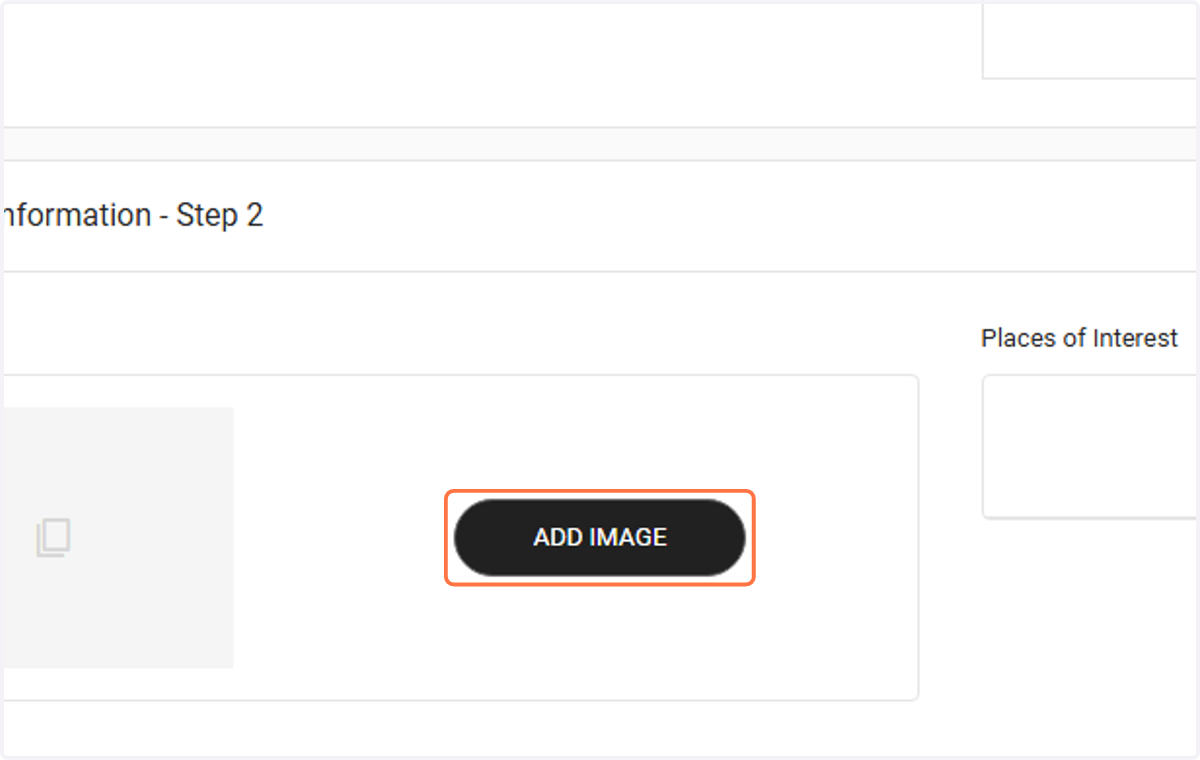Click the stacked-pages icon in the placeholder
Screen dimensions: 1200x760
(54, 538)
